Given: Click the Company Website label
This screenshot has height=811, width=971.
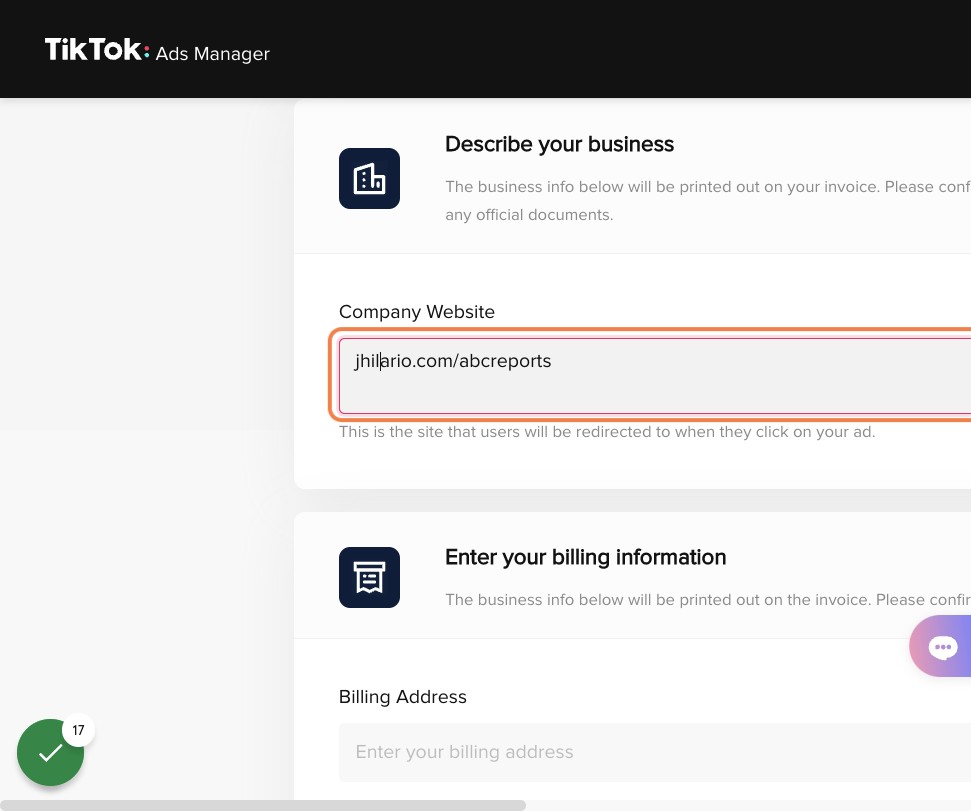Looking at the screenshot, I should tap(417, 311).
